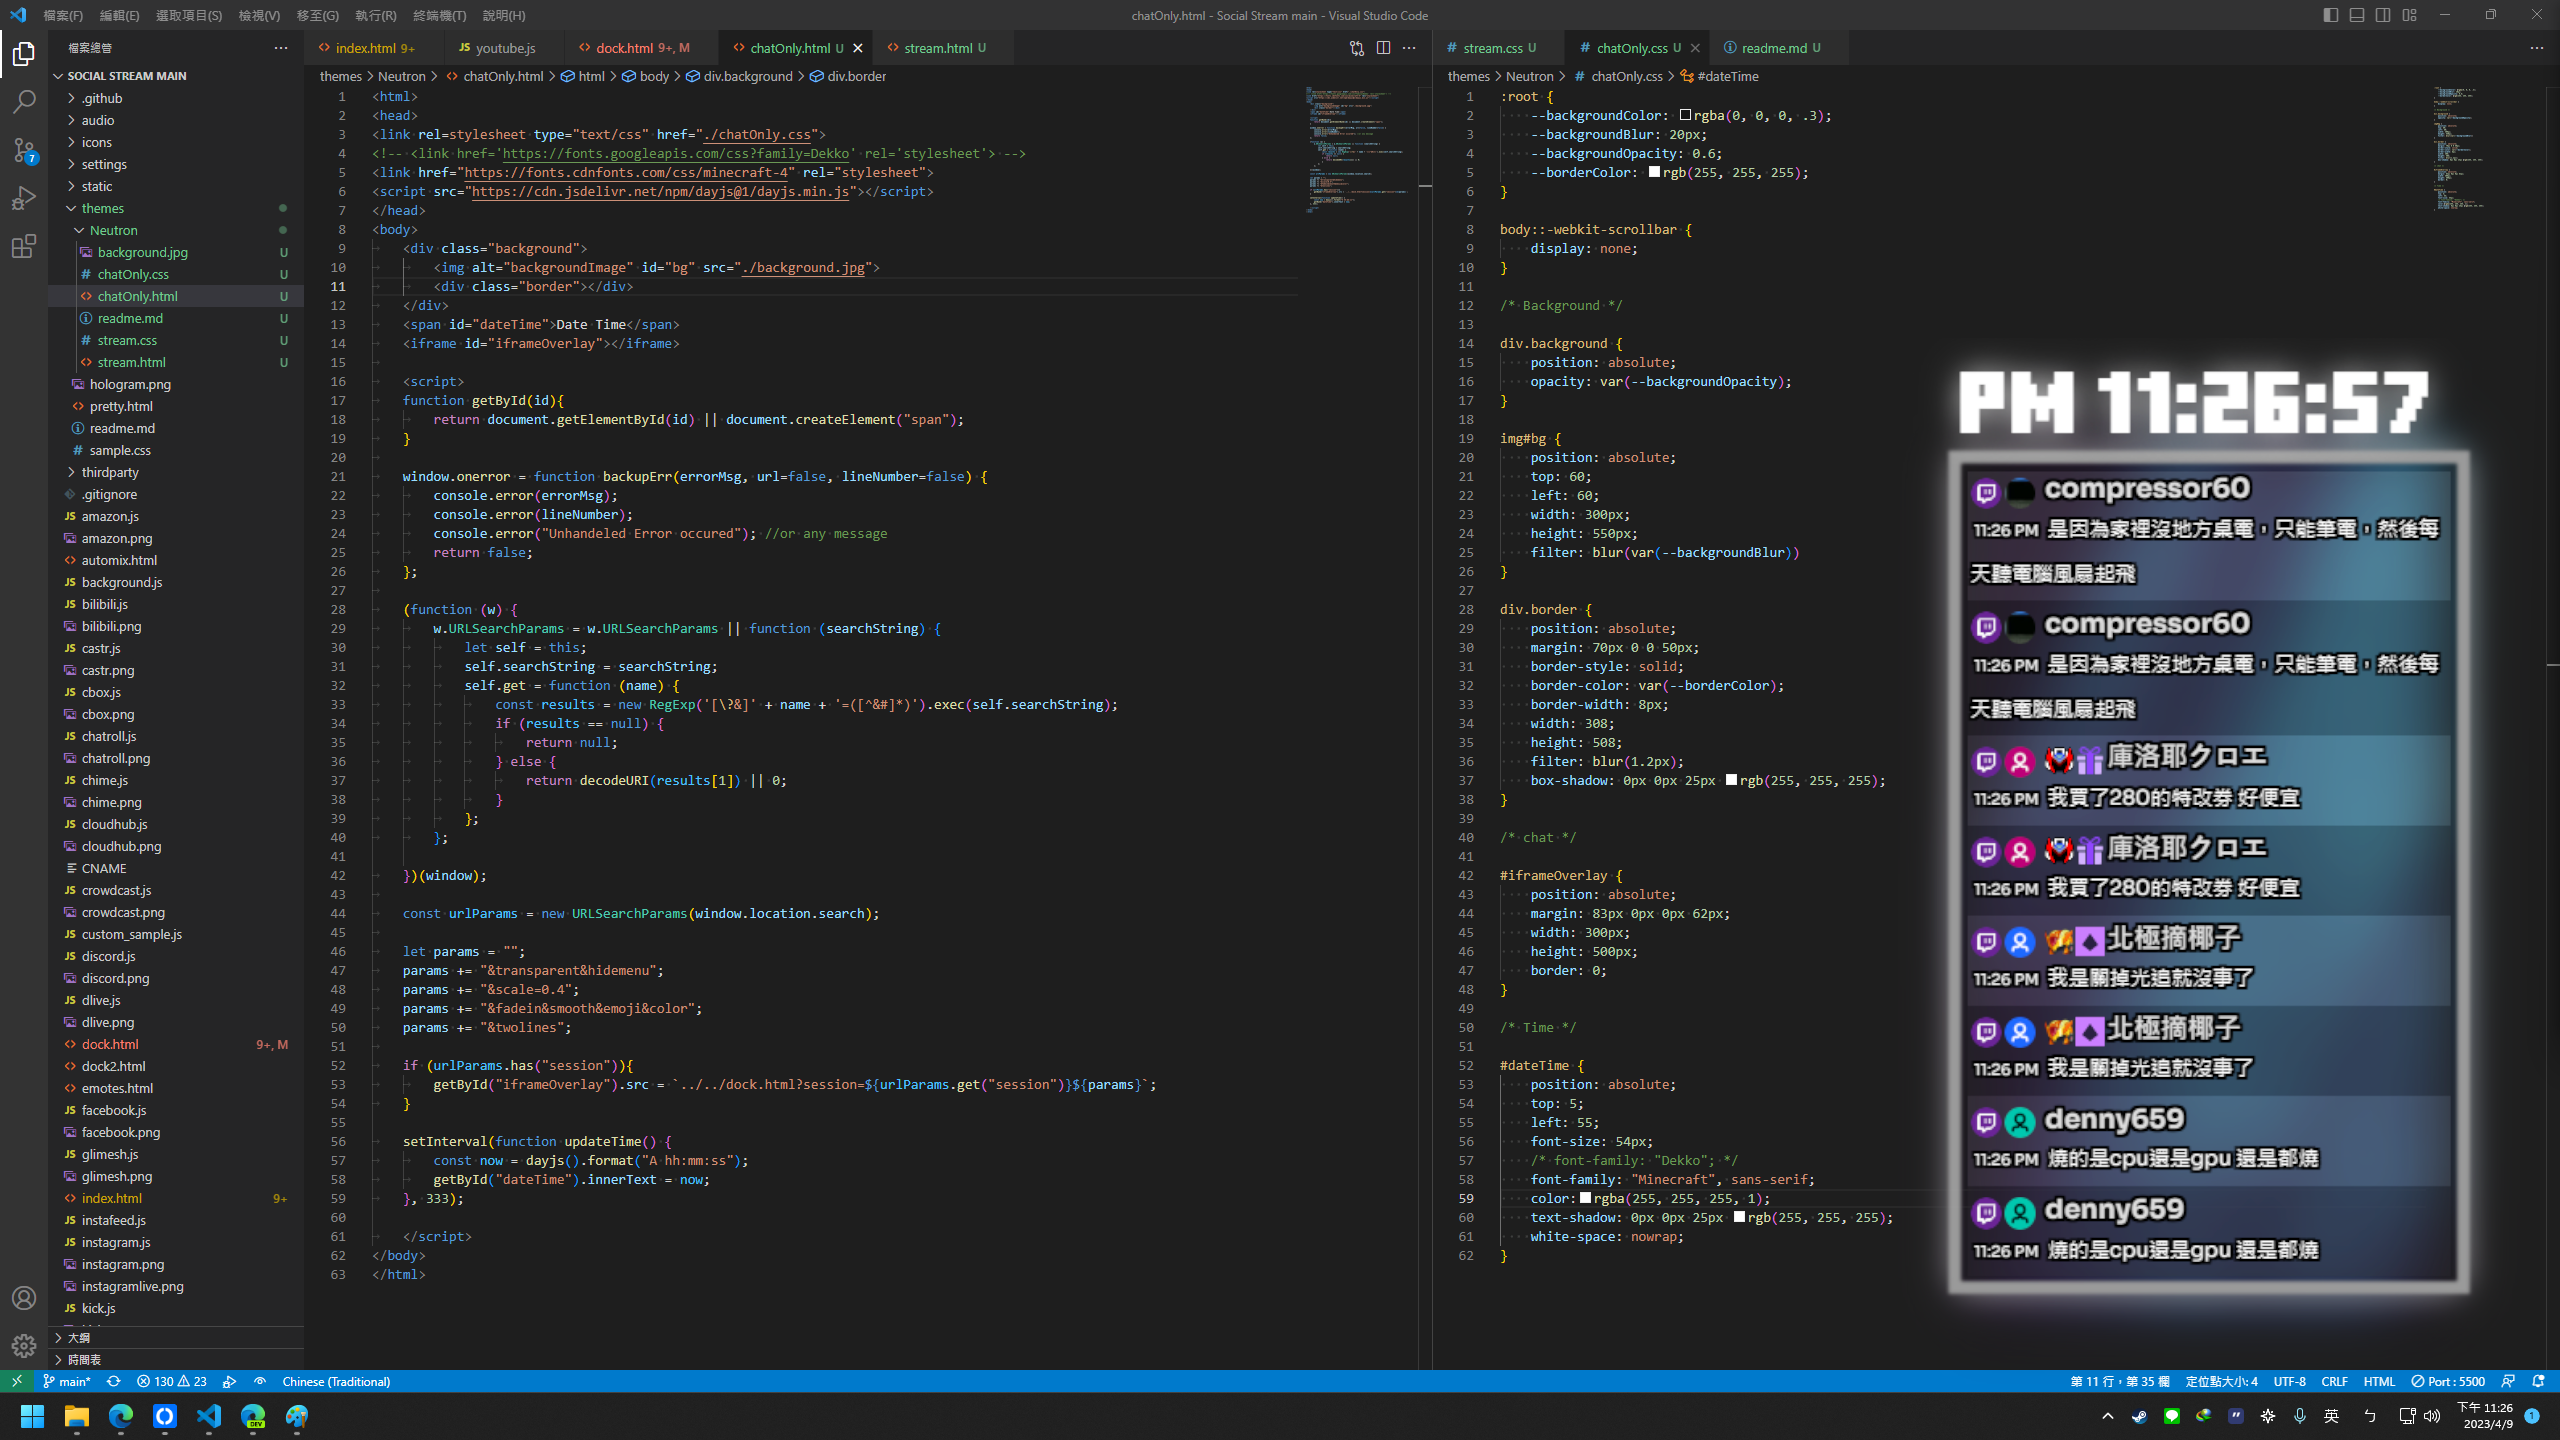Open the Steam tray icon
Image resolution: width=2560 pixels, height=1440 pixels.
tap(2139, 1416)
